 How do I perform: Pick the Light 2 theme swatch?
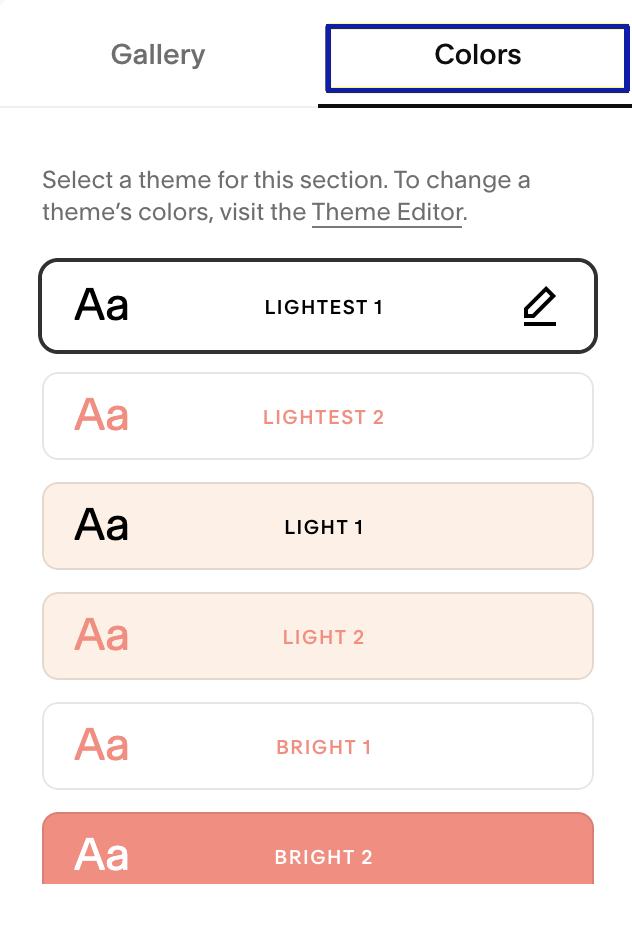(318, 636)
